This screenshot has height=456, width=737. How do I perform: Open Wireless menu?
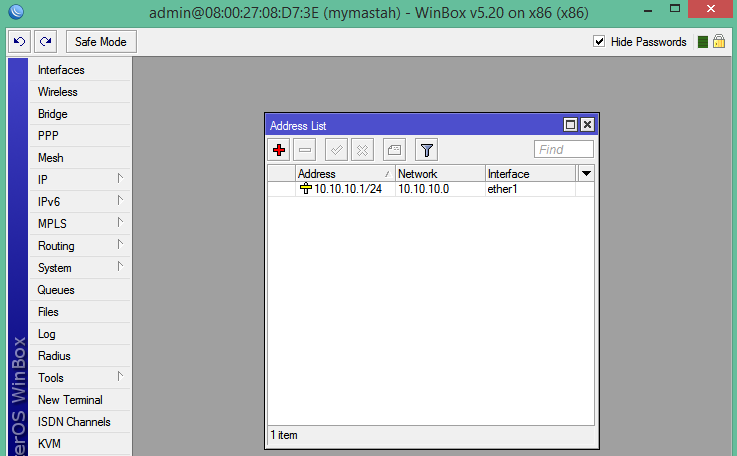click(80, 92)
